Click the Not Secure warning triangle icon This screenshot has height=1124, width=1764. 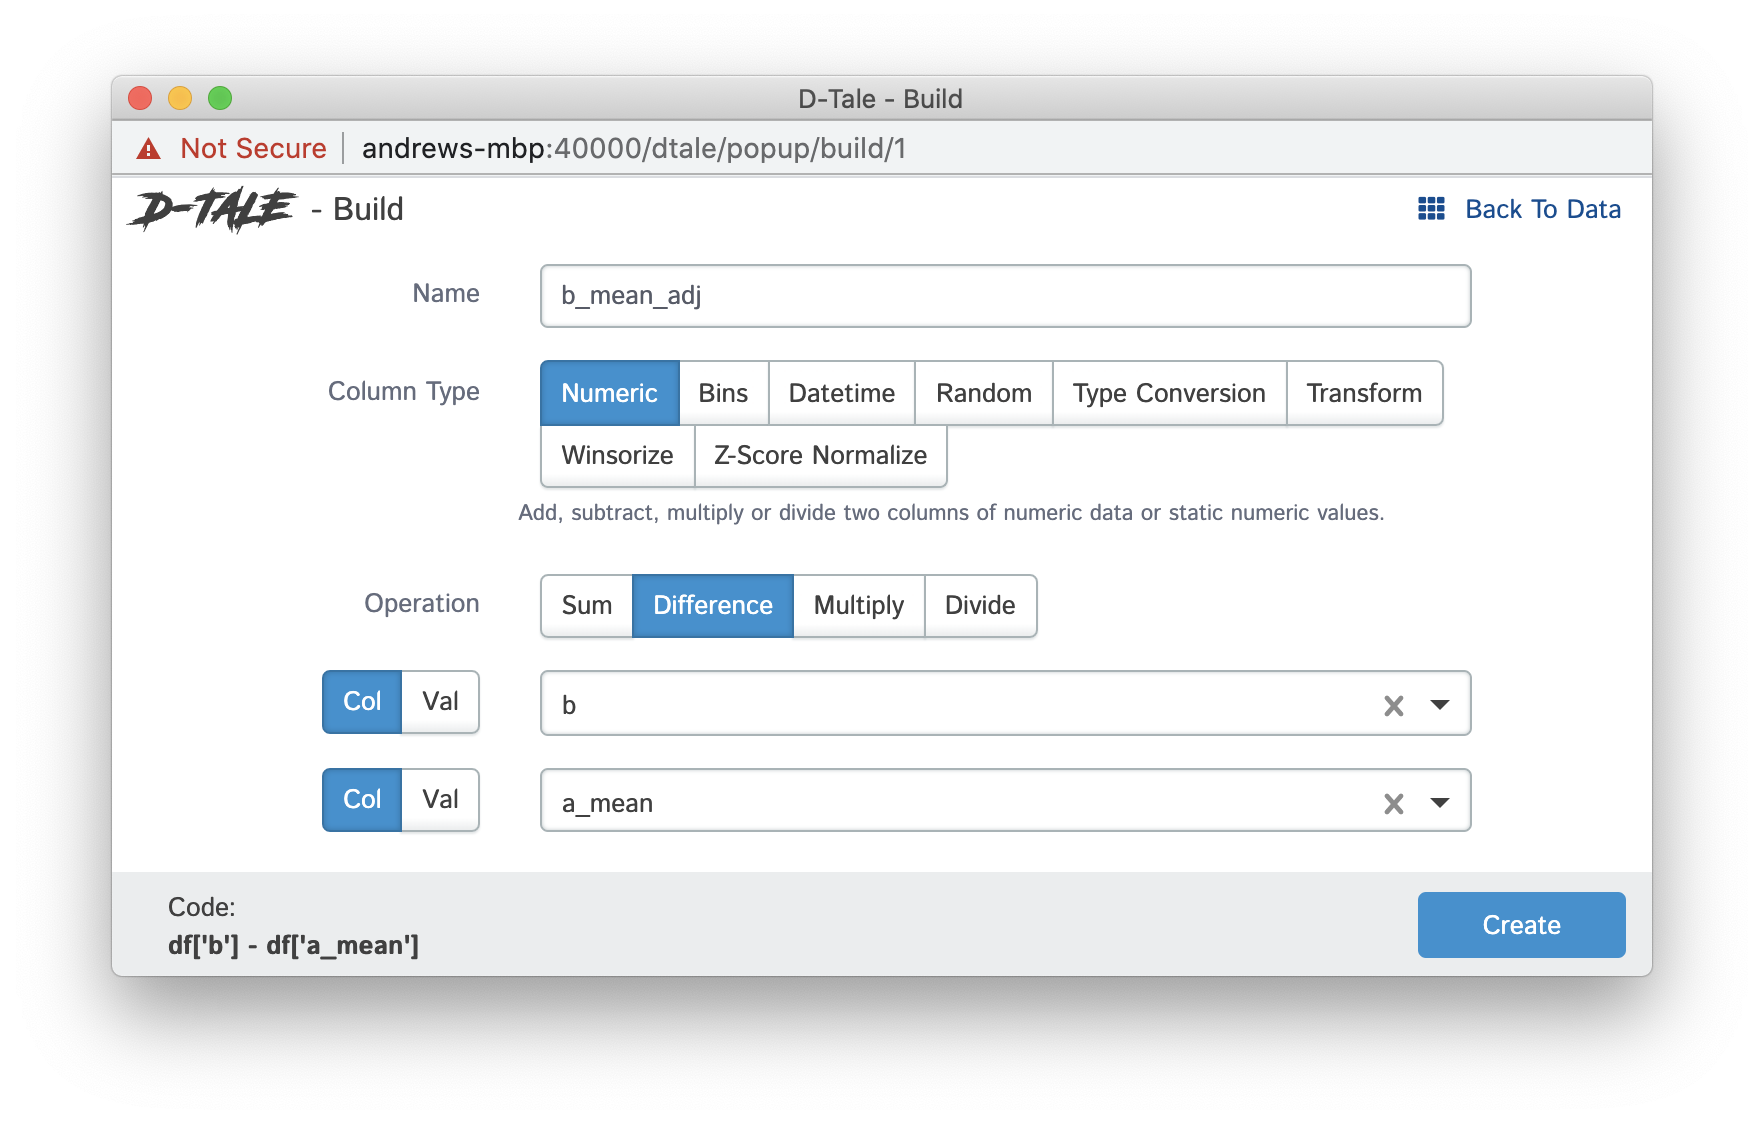pyautogui.click(x=149, y=149)
